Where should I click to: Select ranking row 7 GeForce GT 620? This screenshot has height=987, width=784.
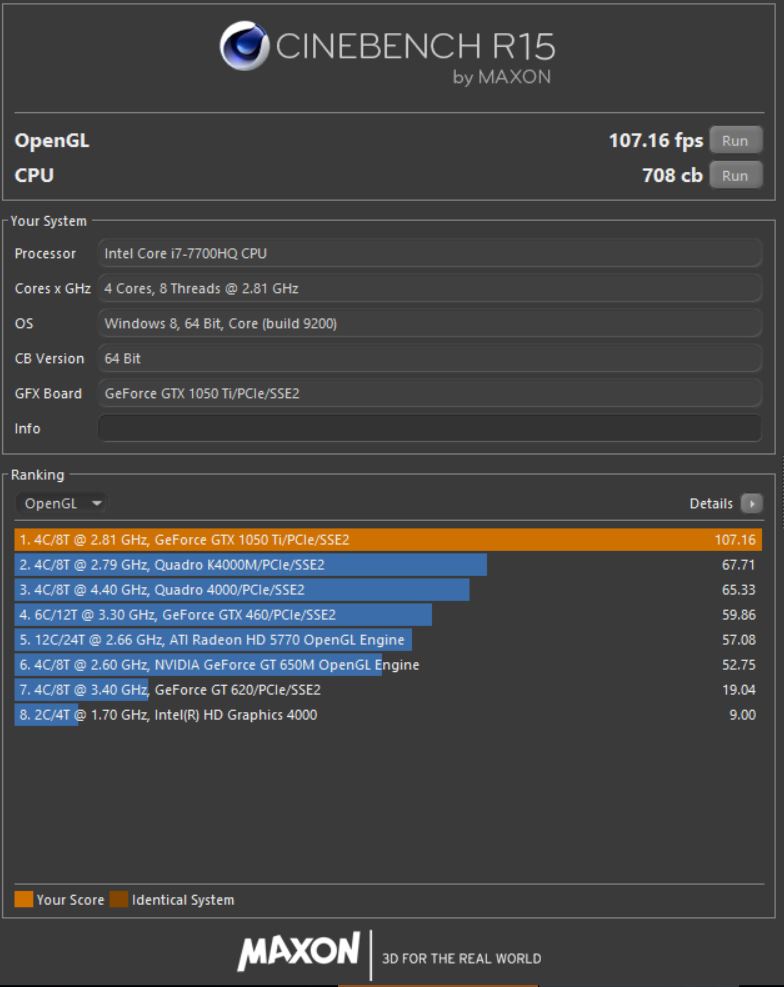[388, 690]
